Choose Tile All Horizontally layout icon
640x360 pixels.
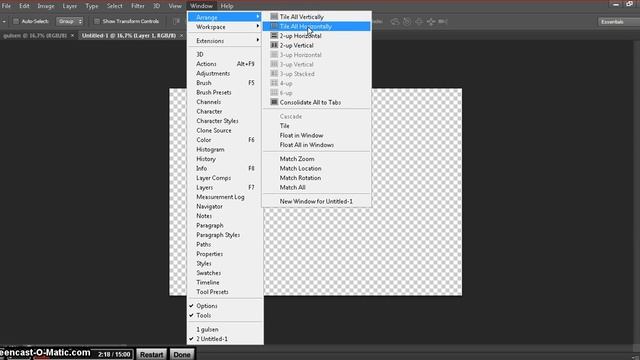[x=274, y=26]
